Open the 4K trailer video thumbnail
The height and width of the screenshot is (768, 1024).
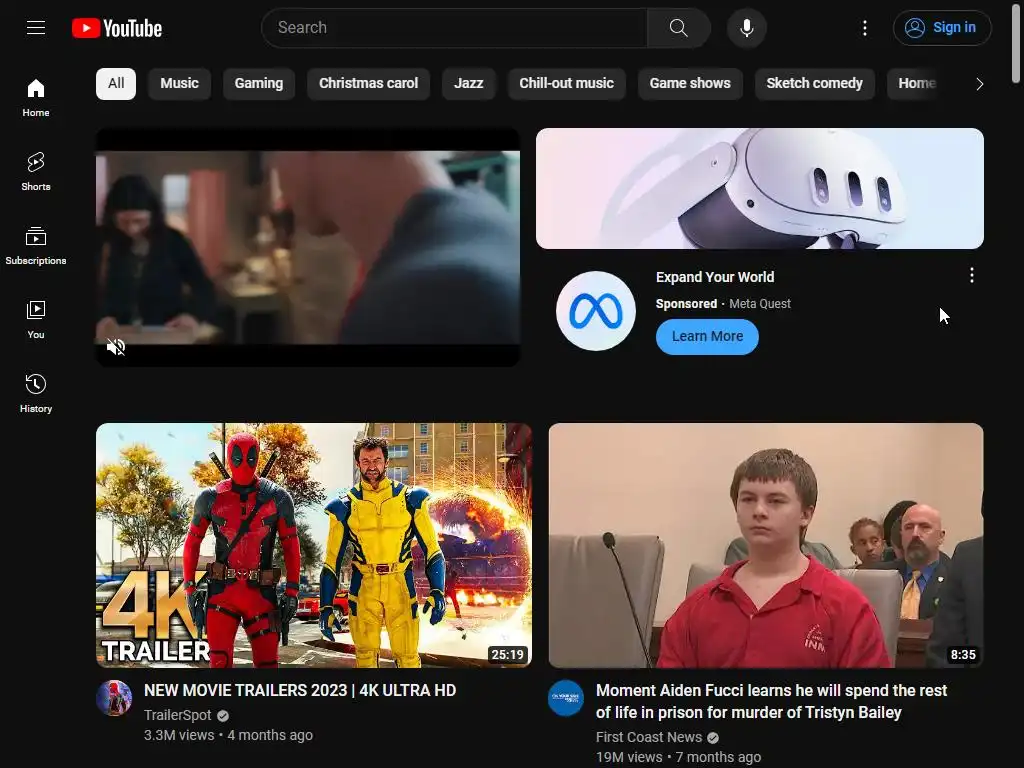(x=313, y=545)
